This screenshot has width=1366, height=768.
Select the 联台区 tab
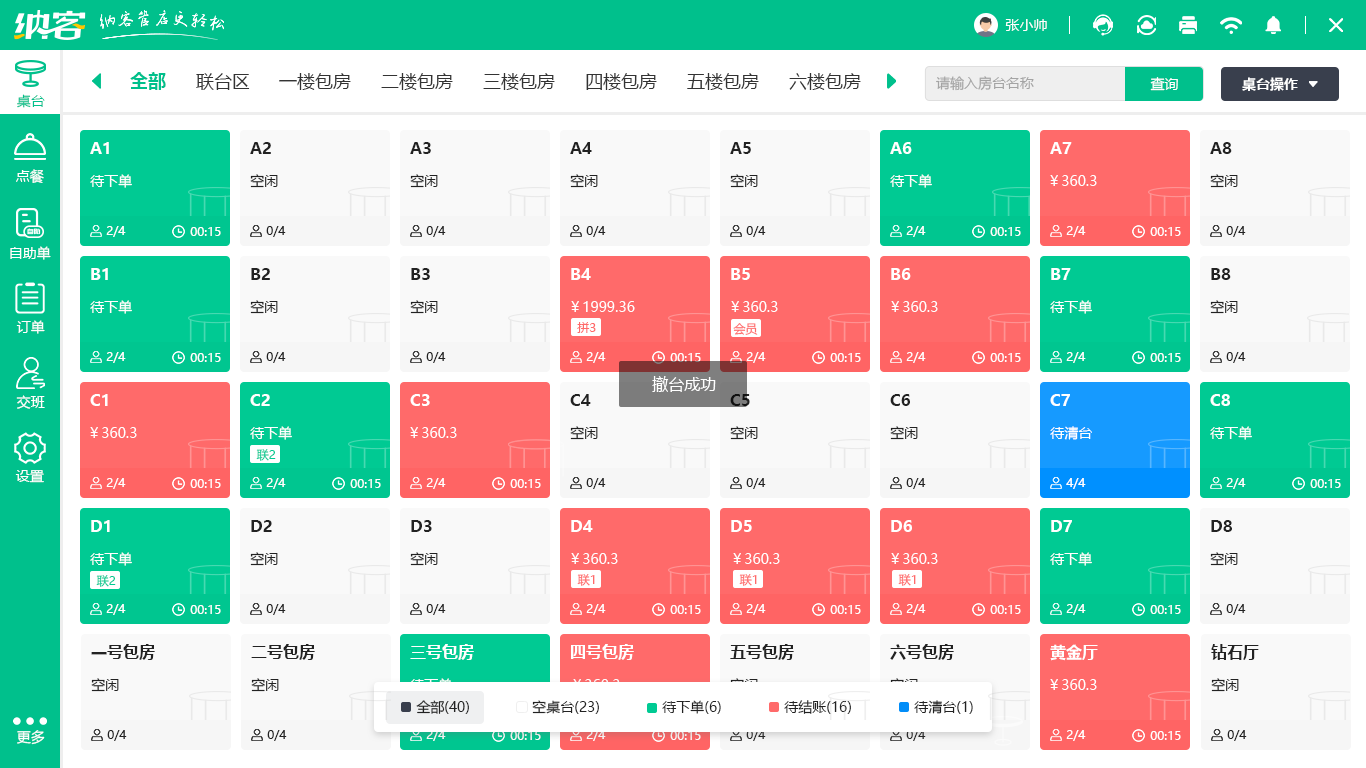[222, 82]
